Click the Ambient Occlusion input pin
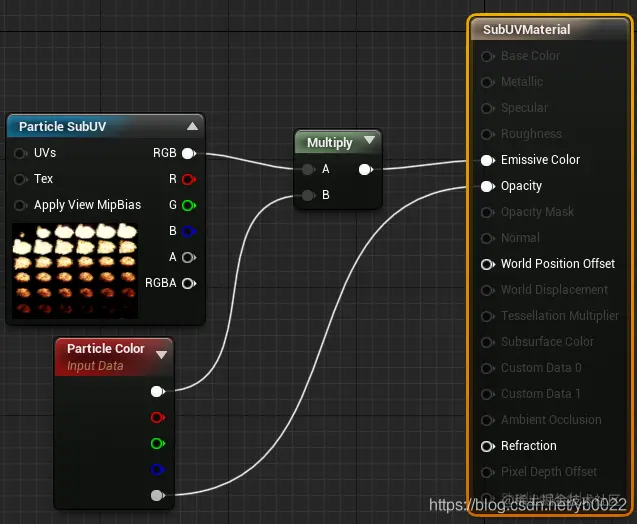This screenshot has width=637, height=524. point(488,420)
